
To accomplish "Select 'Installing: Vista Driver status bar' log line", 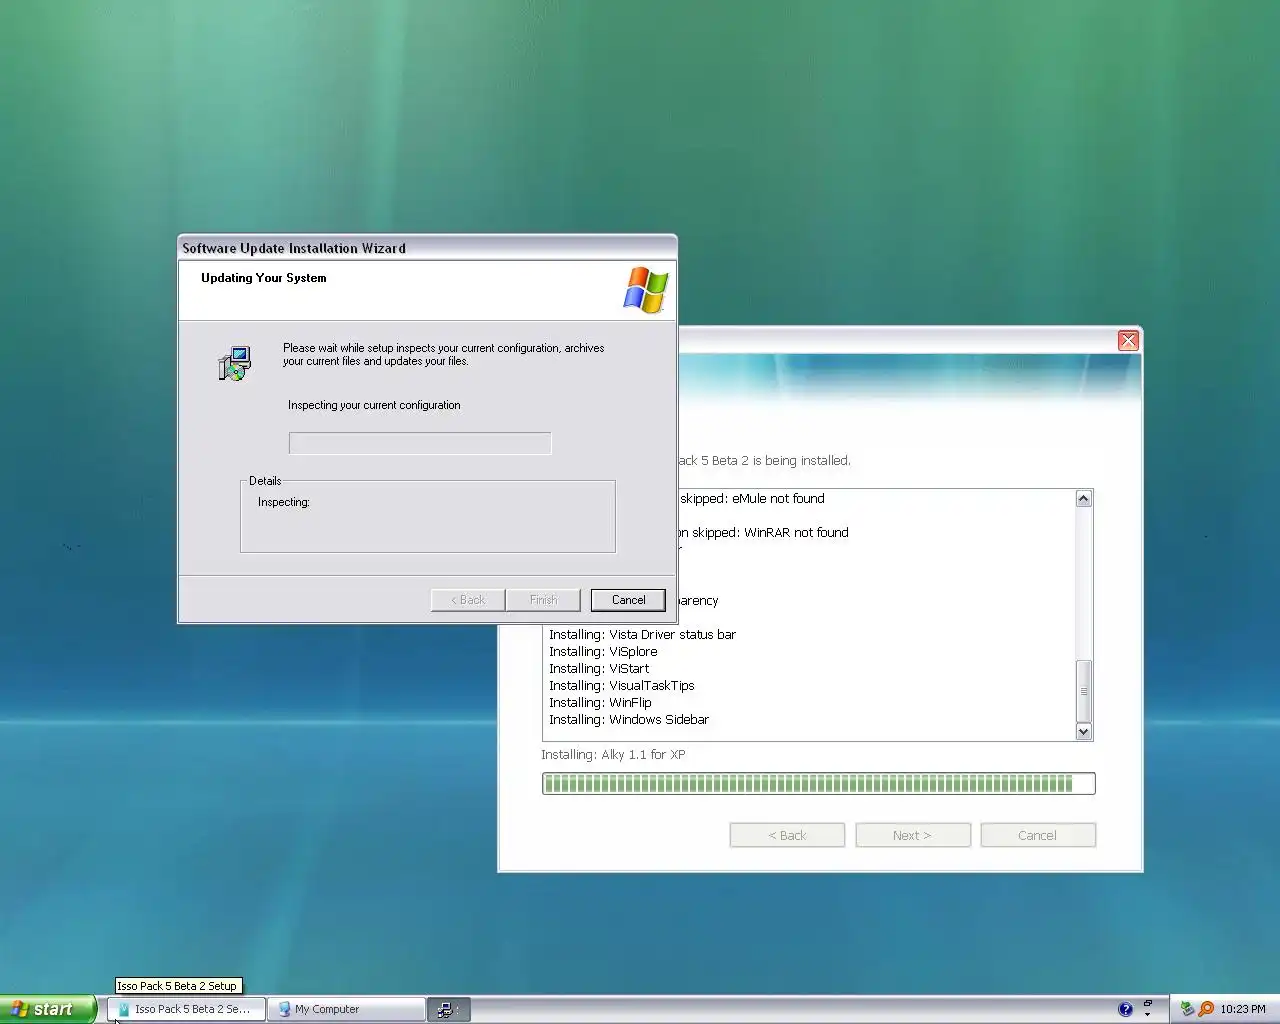I will point(642,634).
